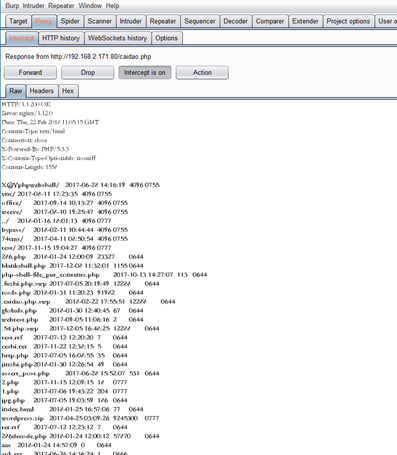Open the Help menu

point(112,6)
